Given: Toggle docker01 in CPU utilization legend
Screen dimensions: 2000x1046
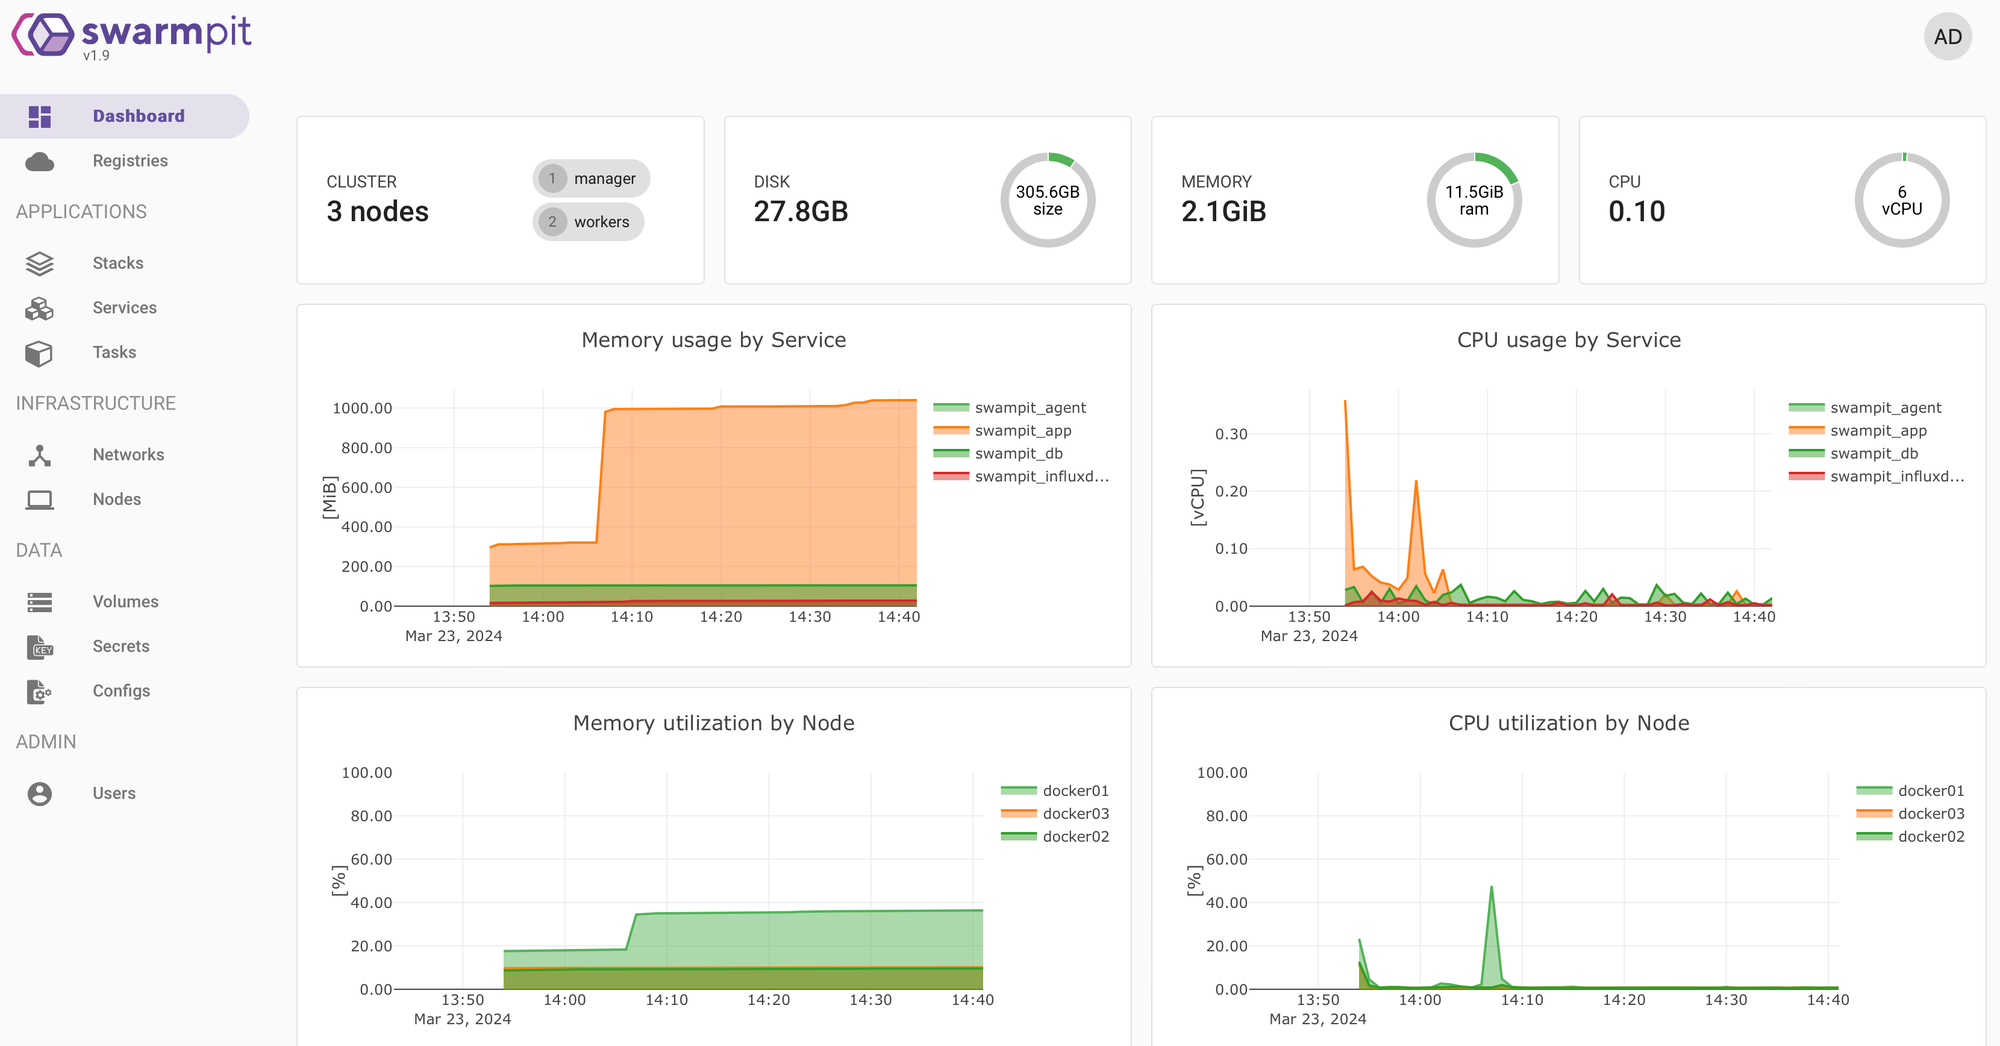Looking at the screenshot, I should pos(1910,791).
